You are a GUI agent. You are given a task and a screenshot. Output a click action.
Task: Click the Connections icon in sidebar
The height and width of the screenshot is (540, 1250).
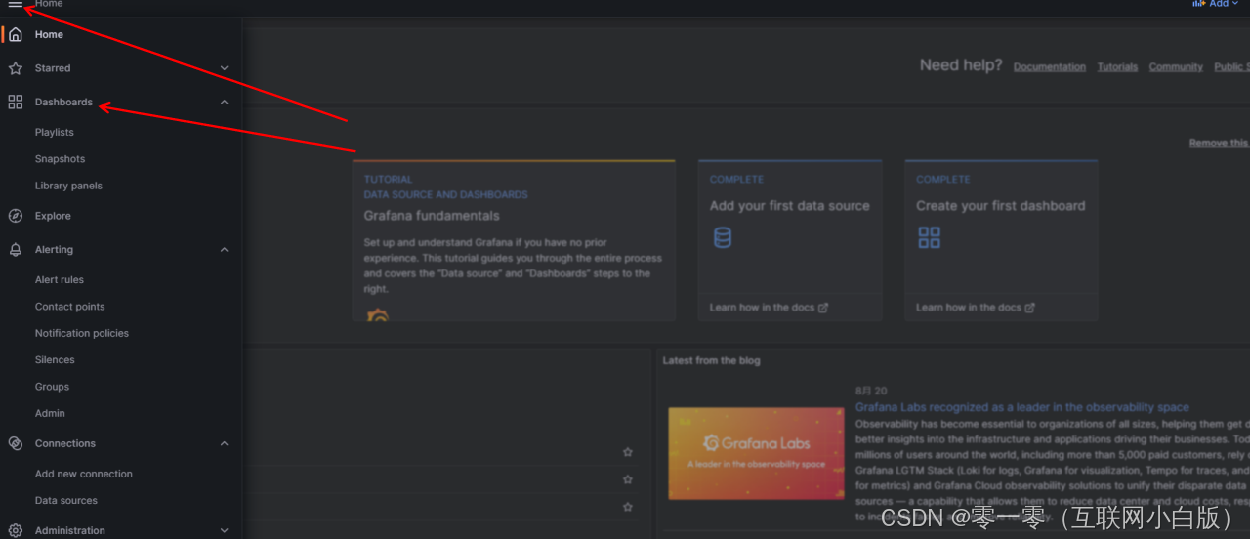point(15,443)
